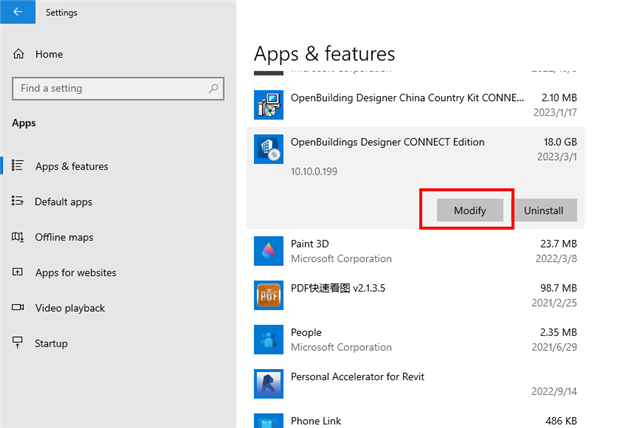
Task: Open Home in Settings sidebar
Action: [x=48, y=54]
